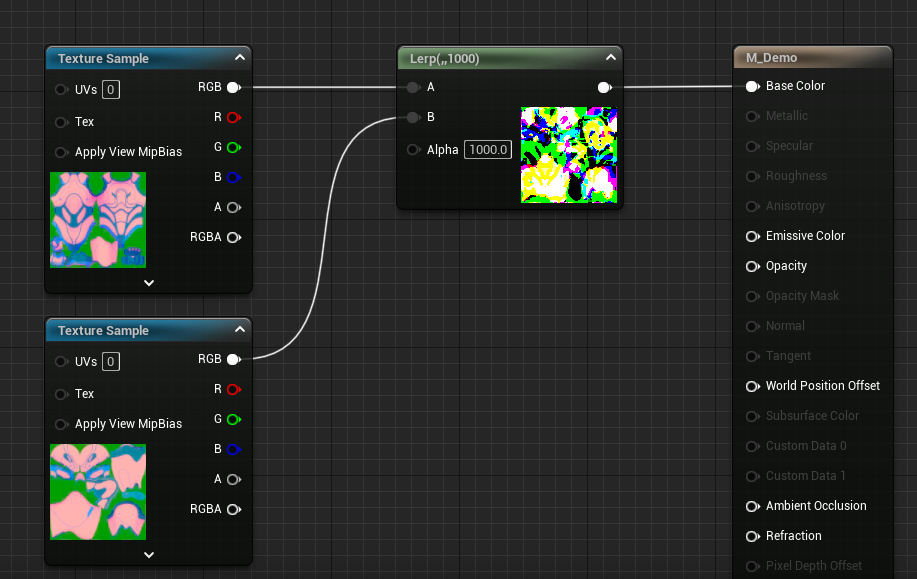917x579 pixels.
Task: Click the Emissive Color input pin
Action: 752,236
